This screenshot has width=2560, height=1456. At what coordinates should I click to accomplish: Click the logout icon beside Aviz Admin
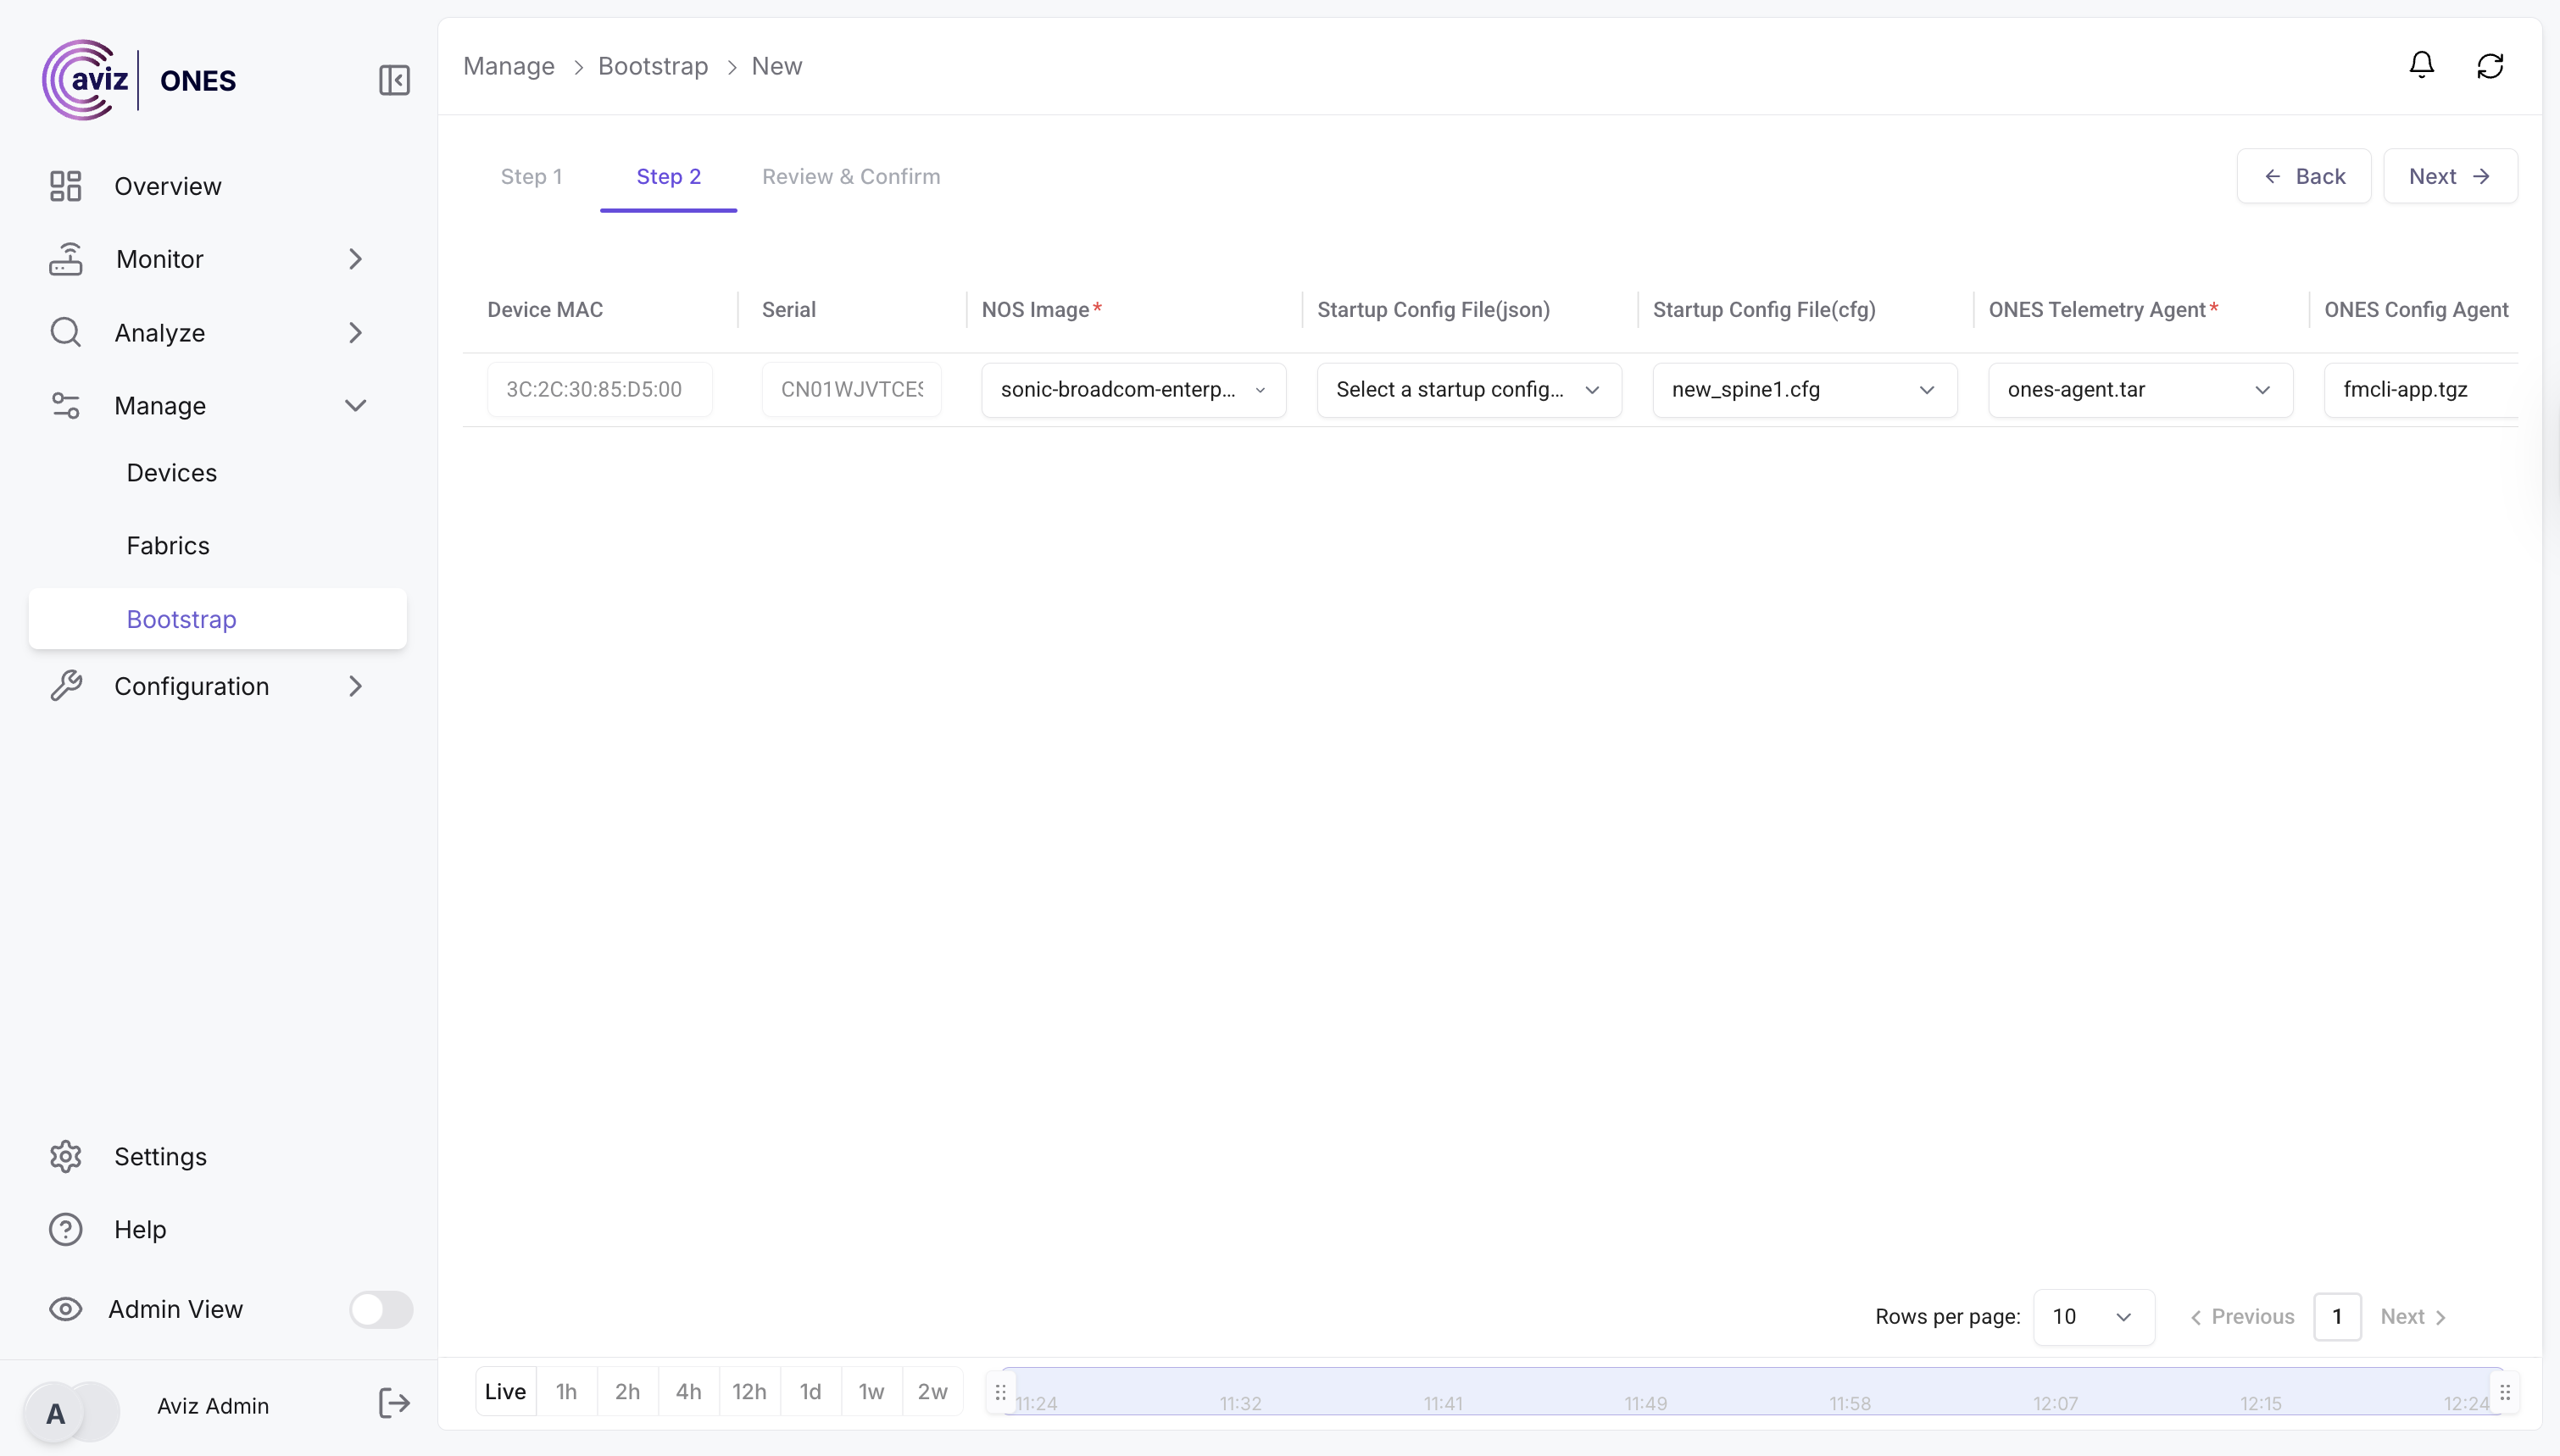(394, 1404)
